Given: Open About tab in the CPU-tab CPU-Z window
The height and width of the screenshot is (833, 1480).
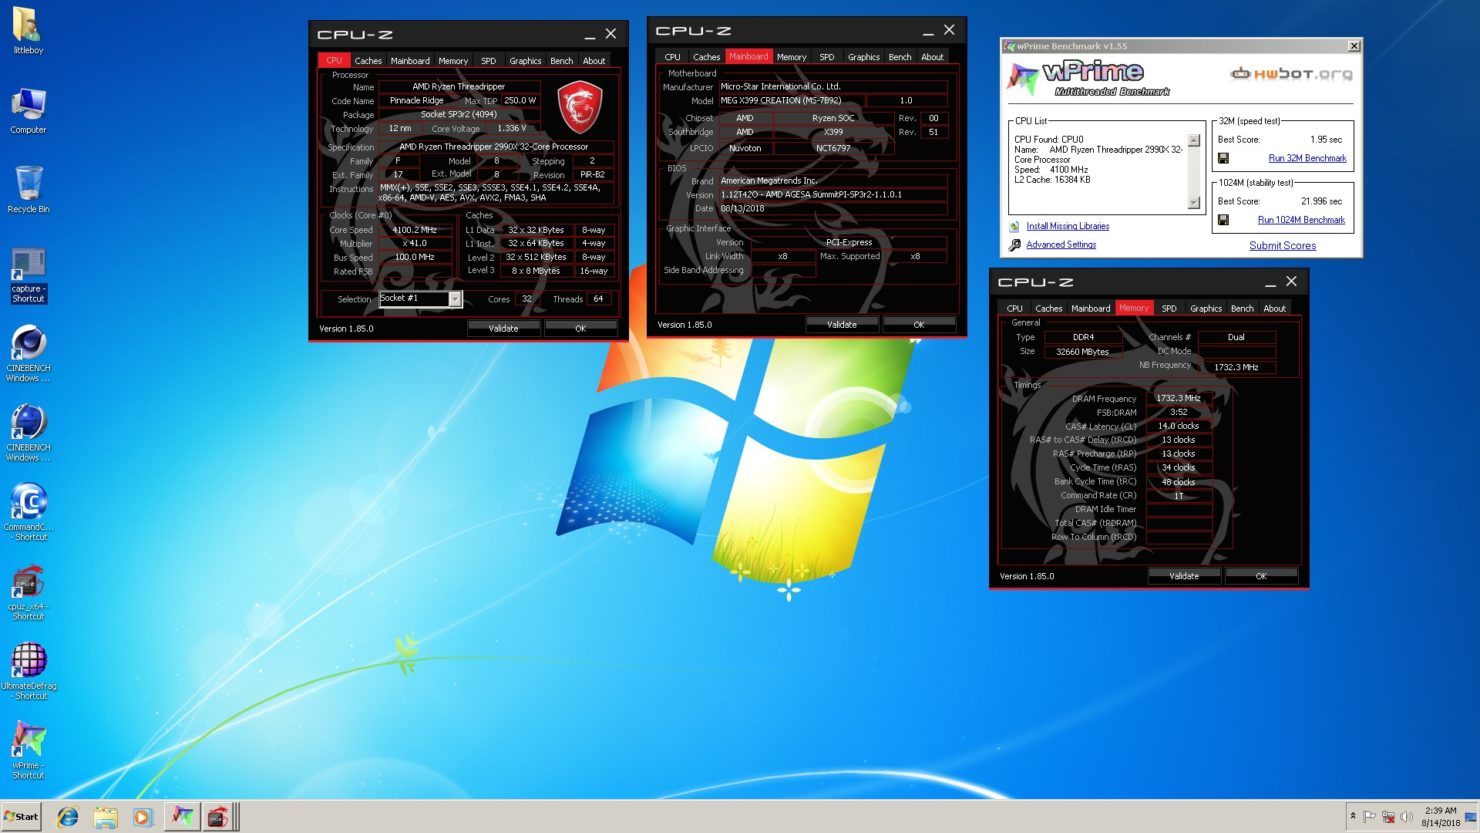Looking at the screenshot, I should coord(594,61).
